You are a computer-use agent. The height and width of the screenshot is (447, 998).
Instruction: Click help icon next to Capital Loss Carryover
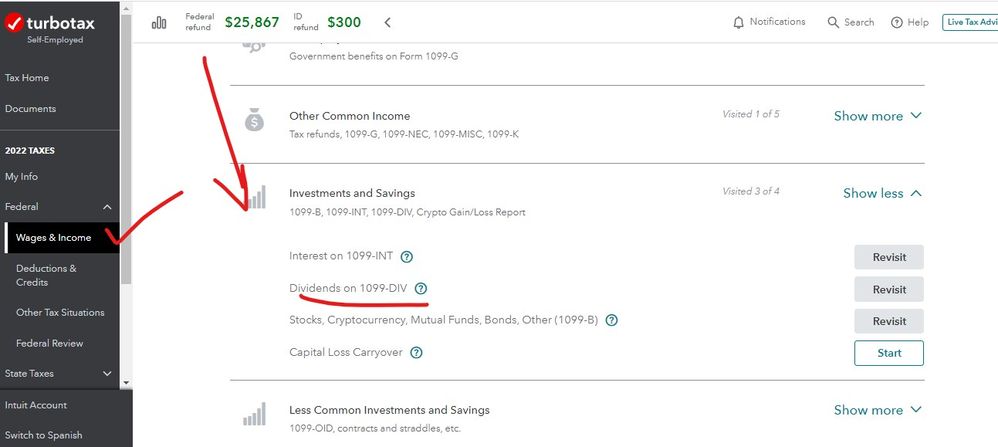(x=416, y=352)
